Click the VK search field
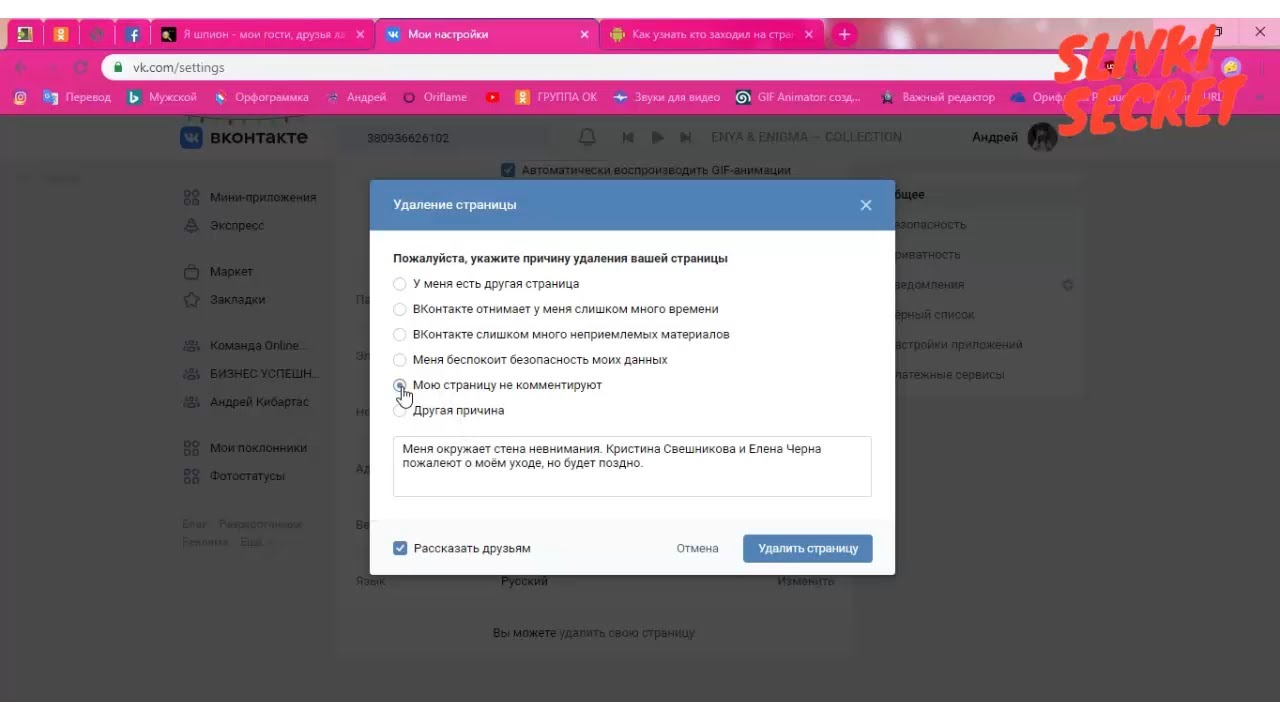1280x720 pixels. [x=450, y=138]
